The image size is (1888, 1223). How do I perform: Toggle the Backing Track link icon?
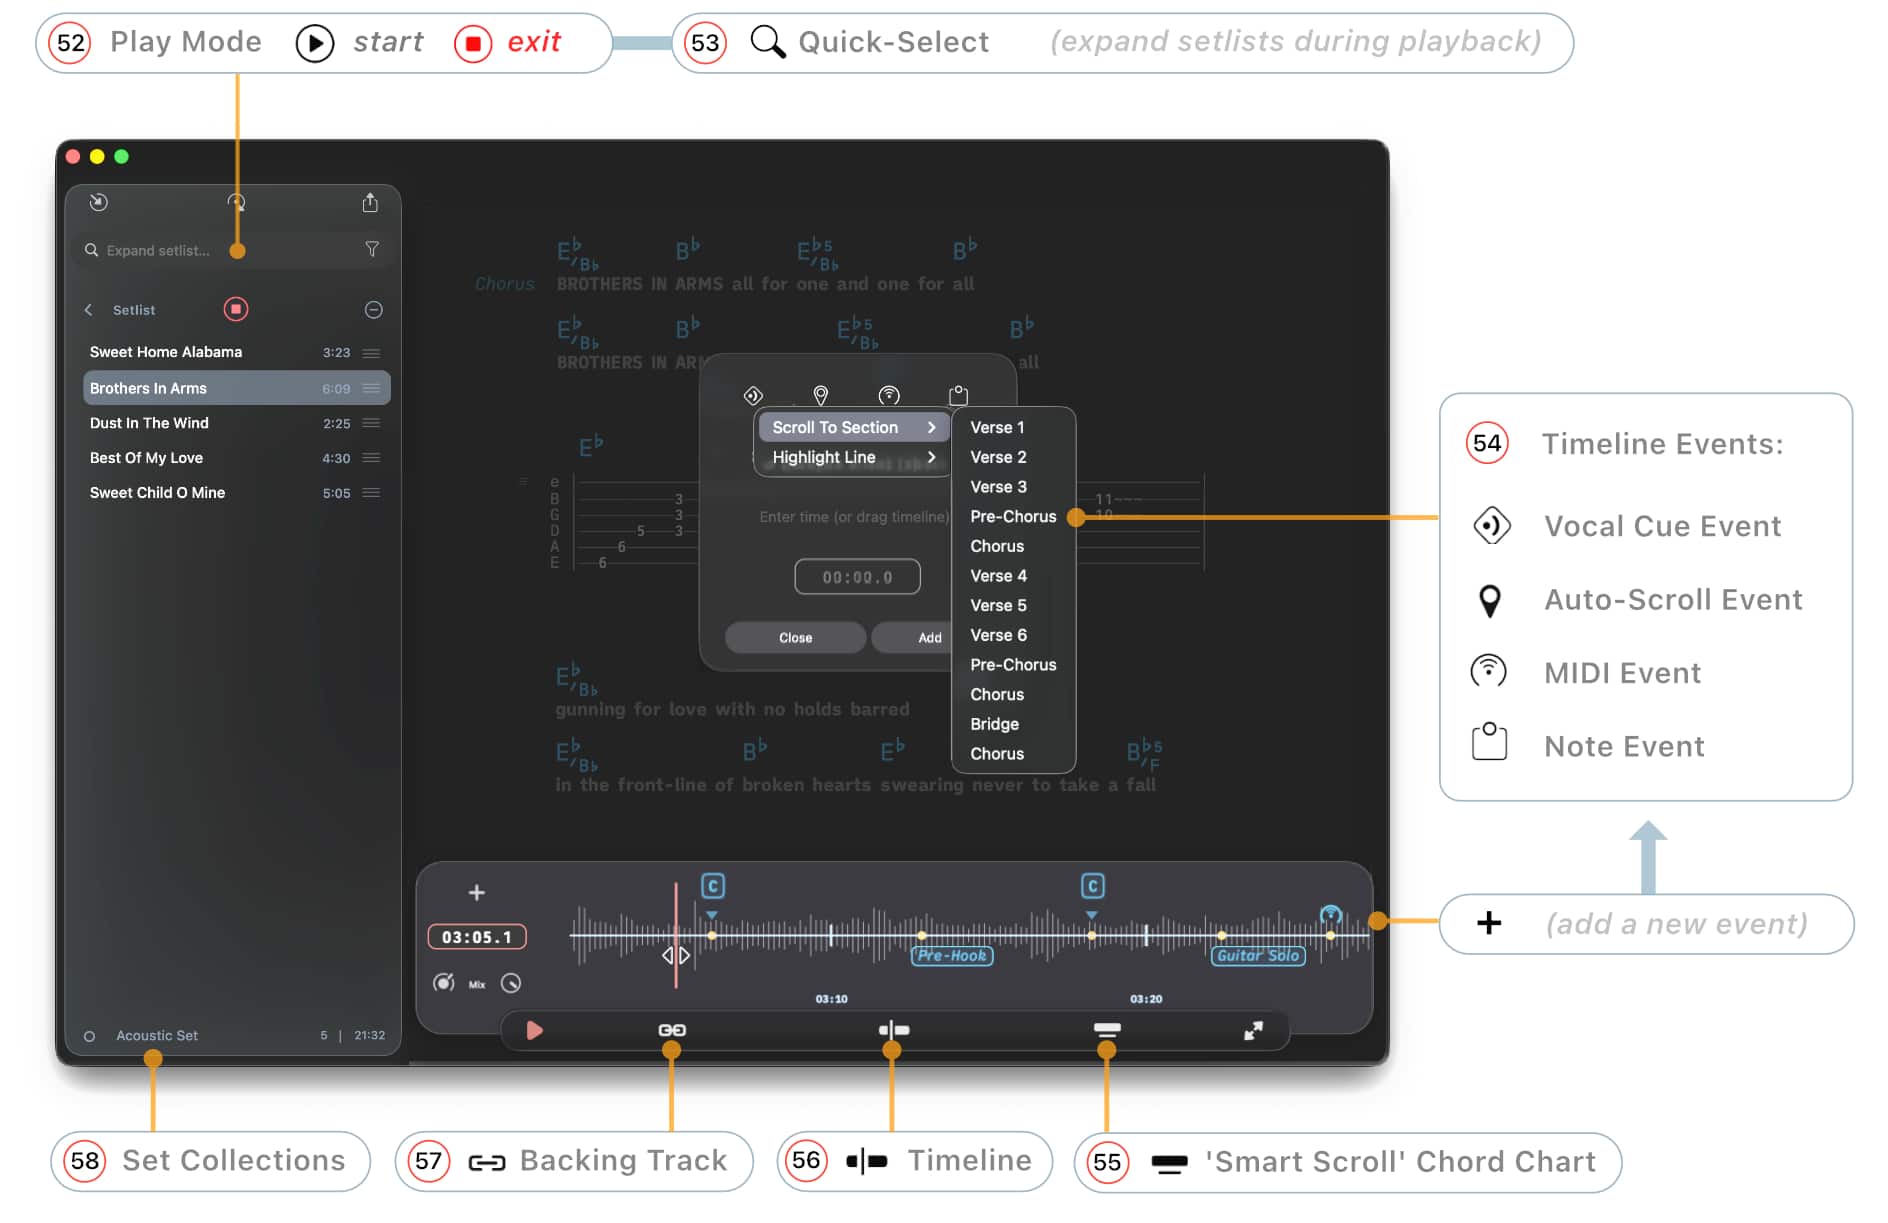pos(672,1030)
